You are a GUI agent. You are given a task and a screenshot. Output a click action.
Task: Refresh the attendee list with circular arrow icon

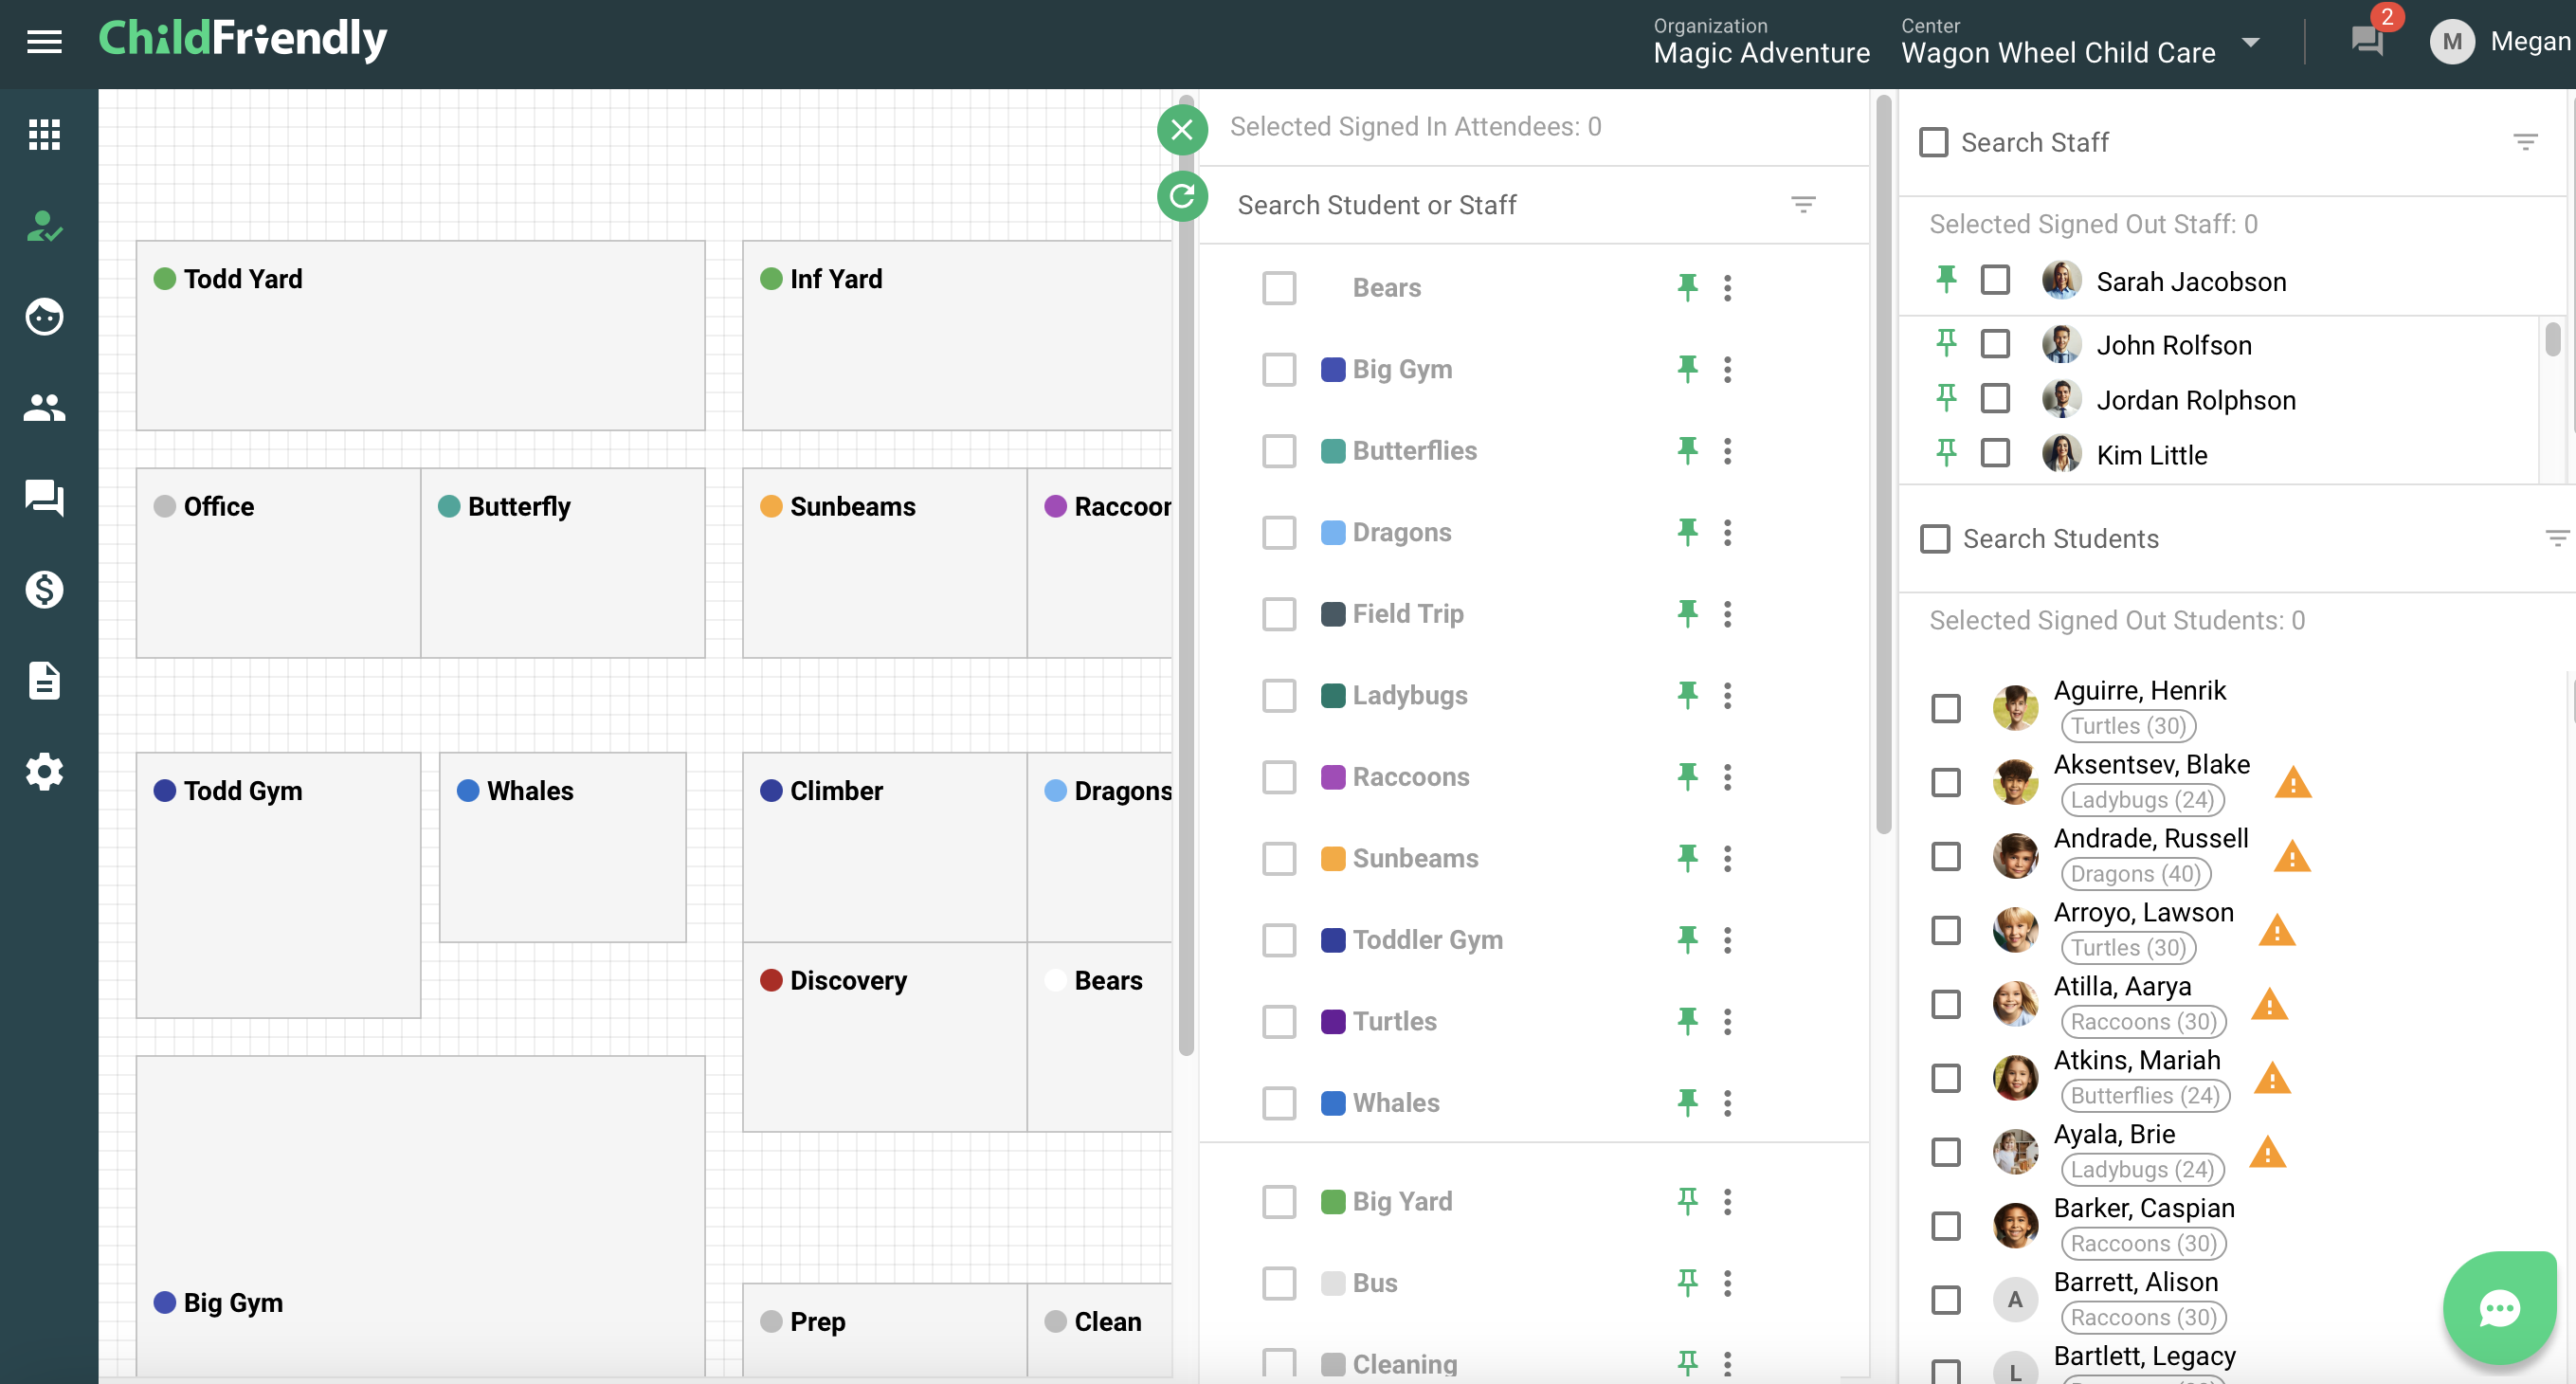click(1182, 196)
